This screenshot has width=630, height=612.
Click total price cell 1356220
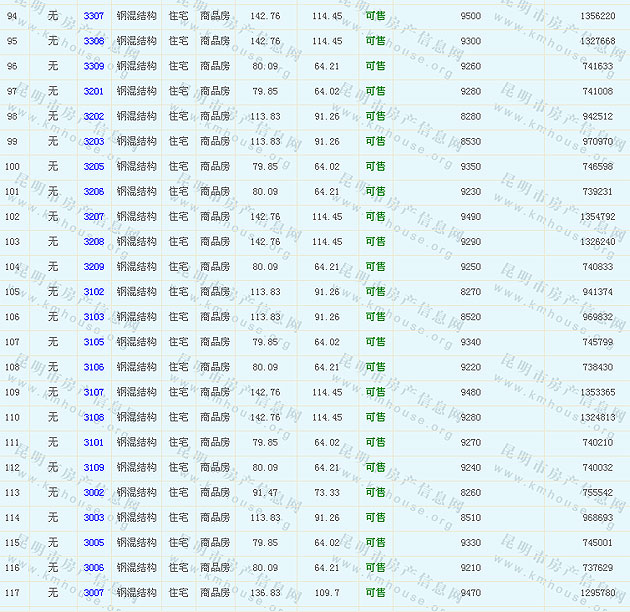point(597,17)
